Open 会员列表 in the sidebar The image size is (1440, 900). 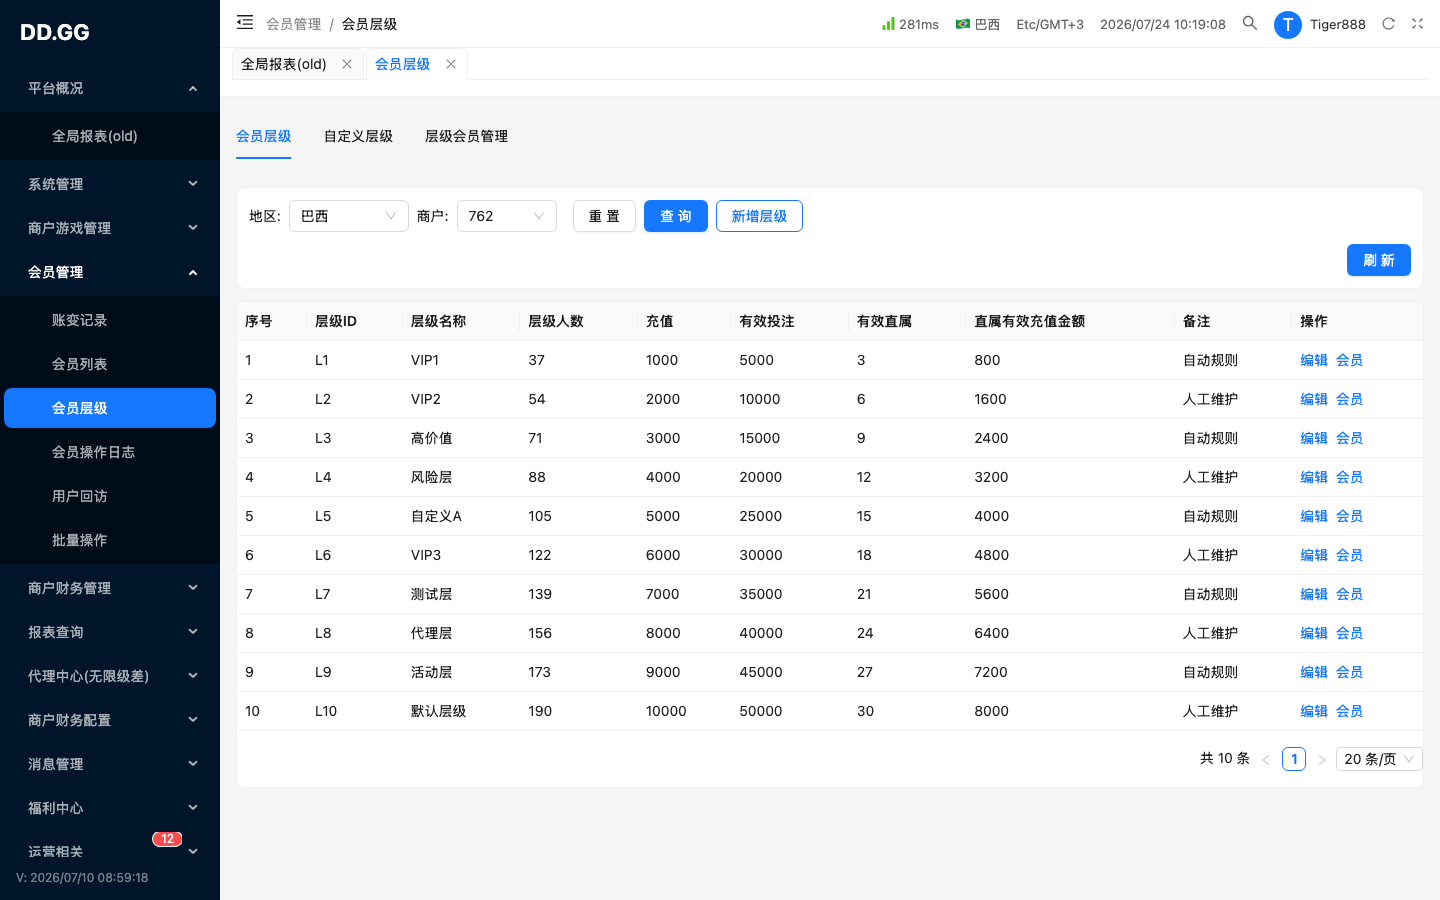(x=110, y=364)
